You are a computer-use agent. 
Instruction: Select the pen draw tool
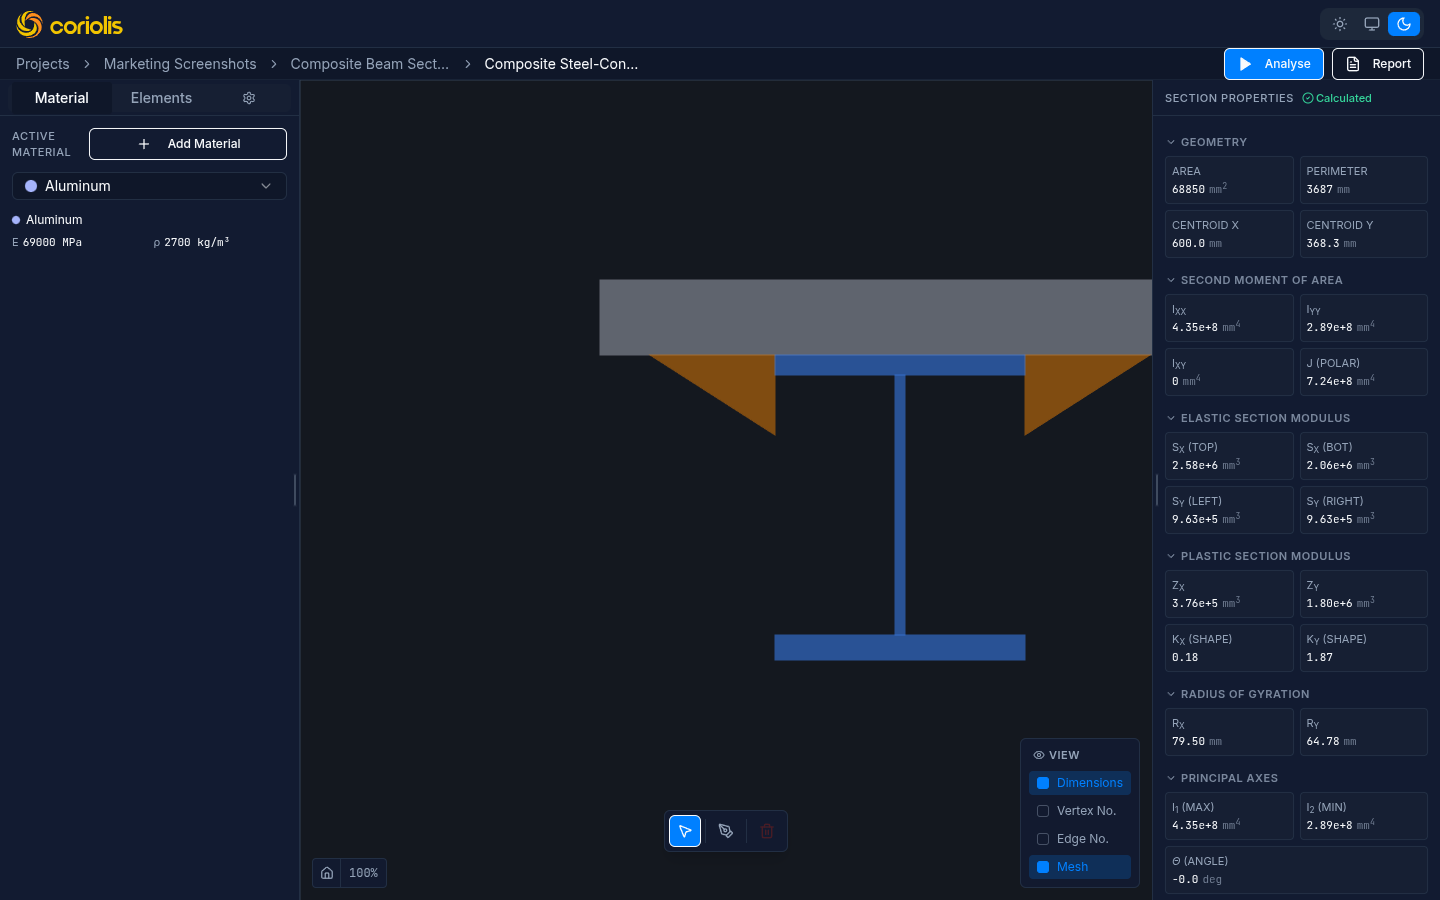pos(726,831)
